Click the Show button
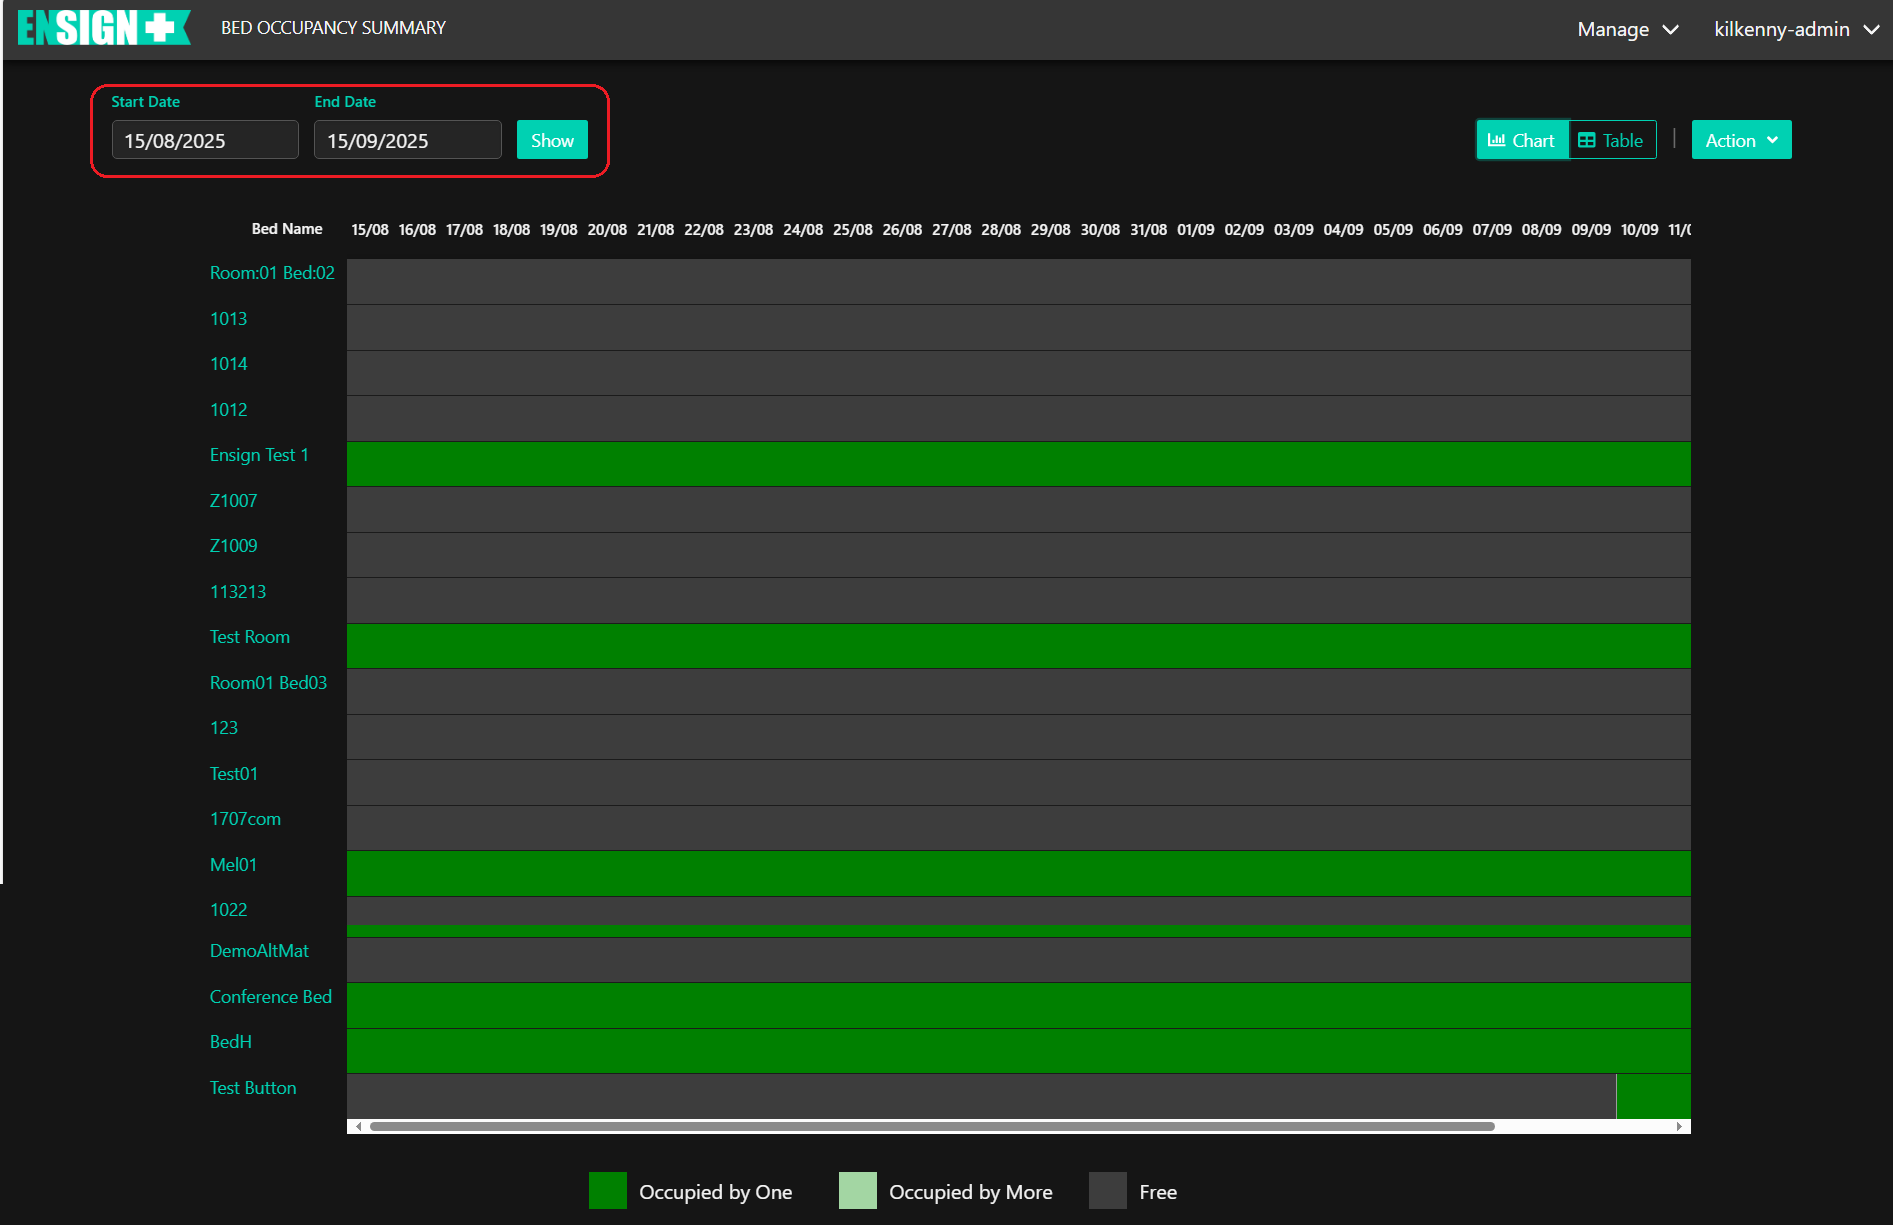Image resolution: width=1893 pixels, height=1225 pixels. [x=552, y=140]
